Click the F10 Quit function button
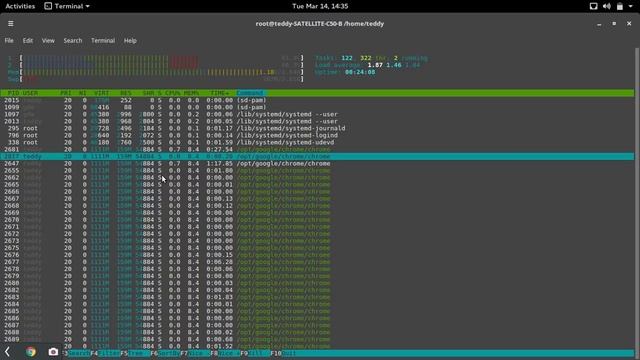The height and width of the screenshot is (360, 640). pos(283,353)
